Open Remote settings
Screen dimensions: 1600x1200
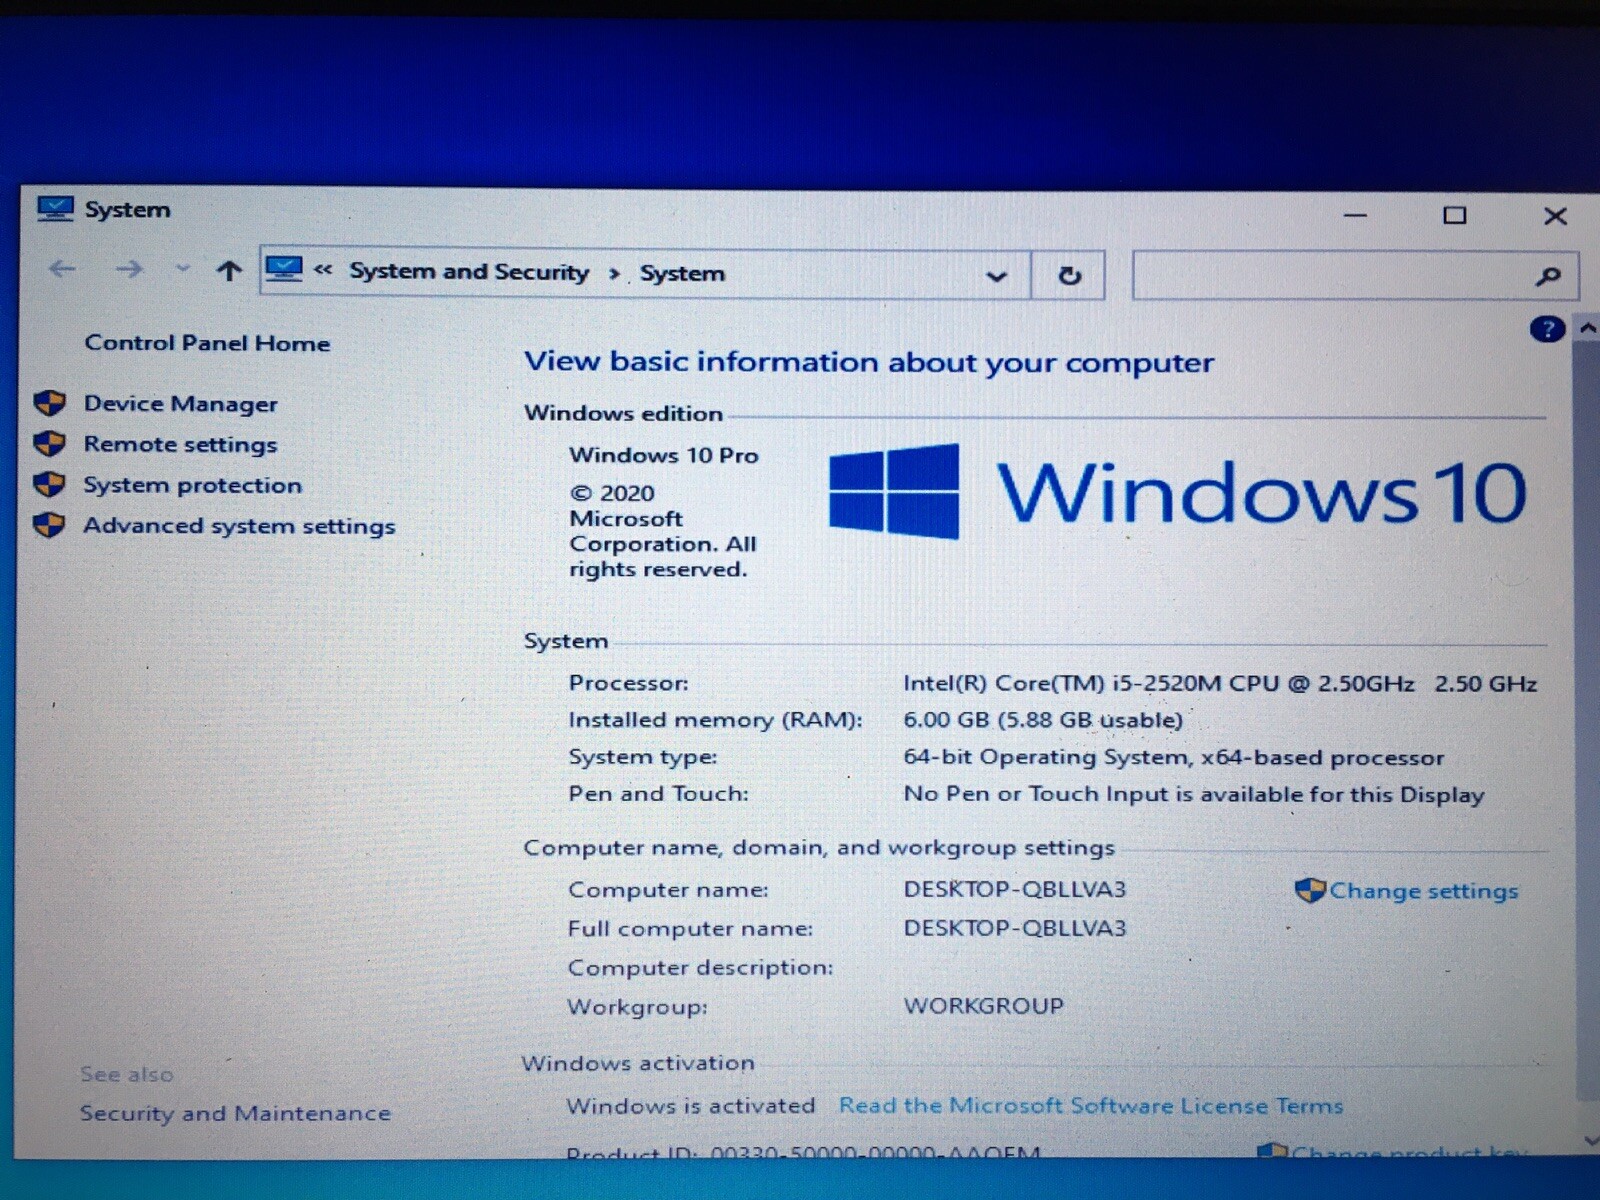pos(180,444)
